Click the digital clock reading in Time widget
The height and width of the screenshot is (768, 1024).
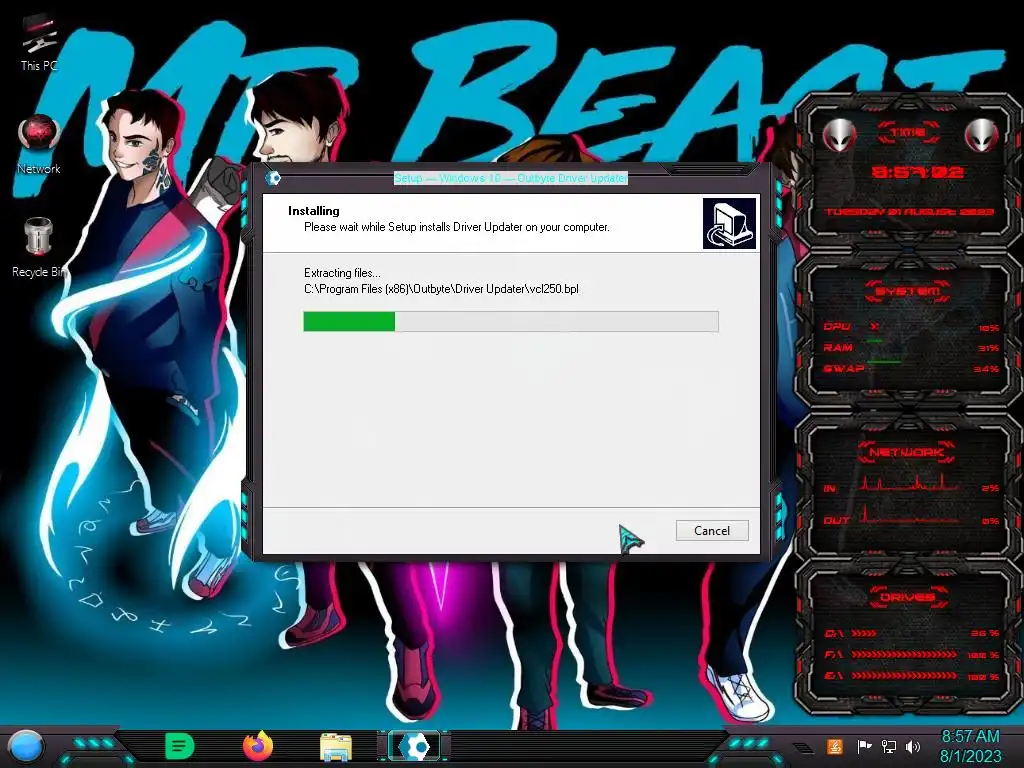(918, 172)
